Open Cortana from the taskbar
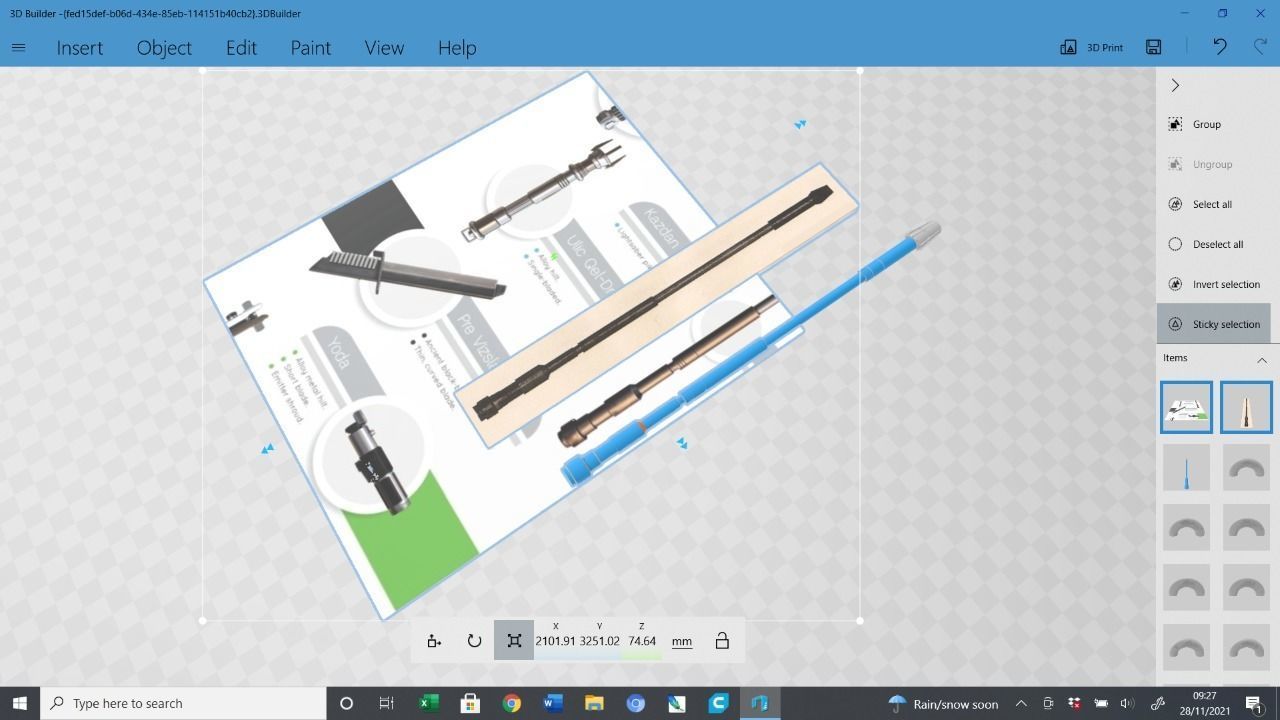This screenshot has height=720, width=1280. 346,703
